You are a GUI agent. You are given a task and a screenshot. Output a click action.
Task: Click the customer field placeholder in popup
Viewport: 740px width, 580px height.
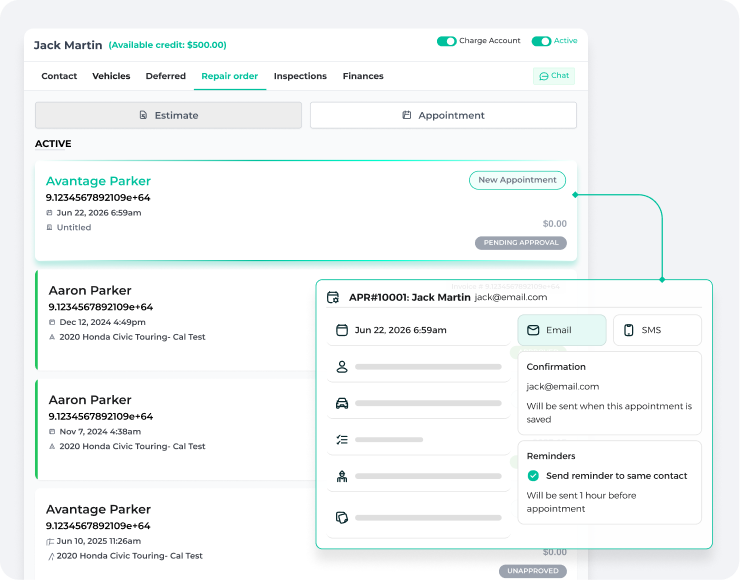point(418,367)
